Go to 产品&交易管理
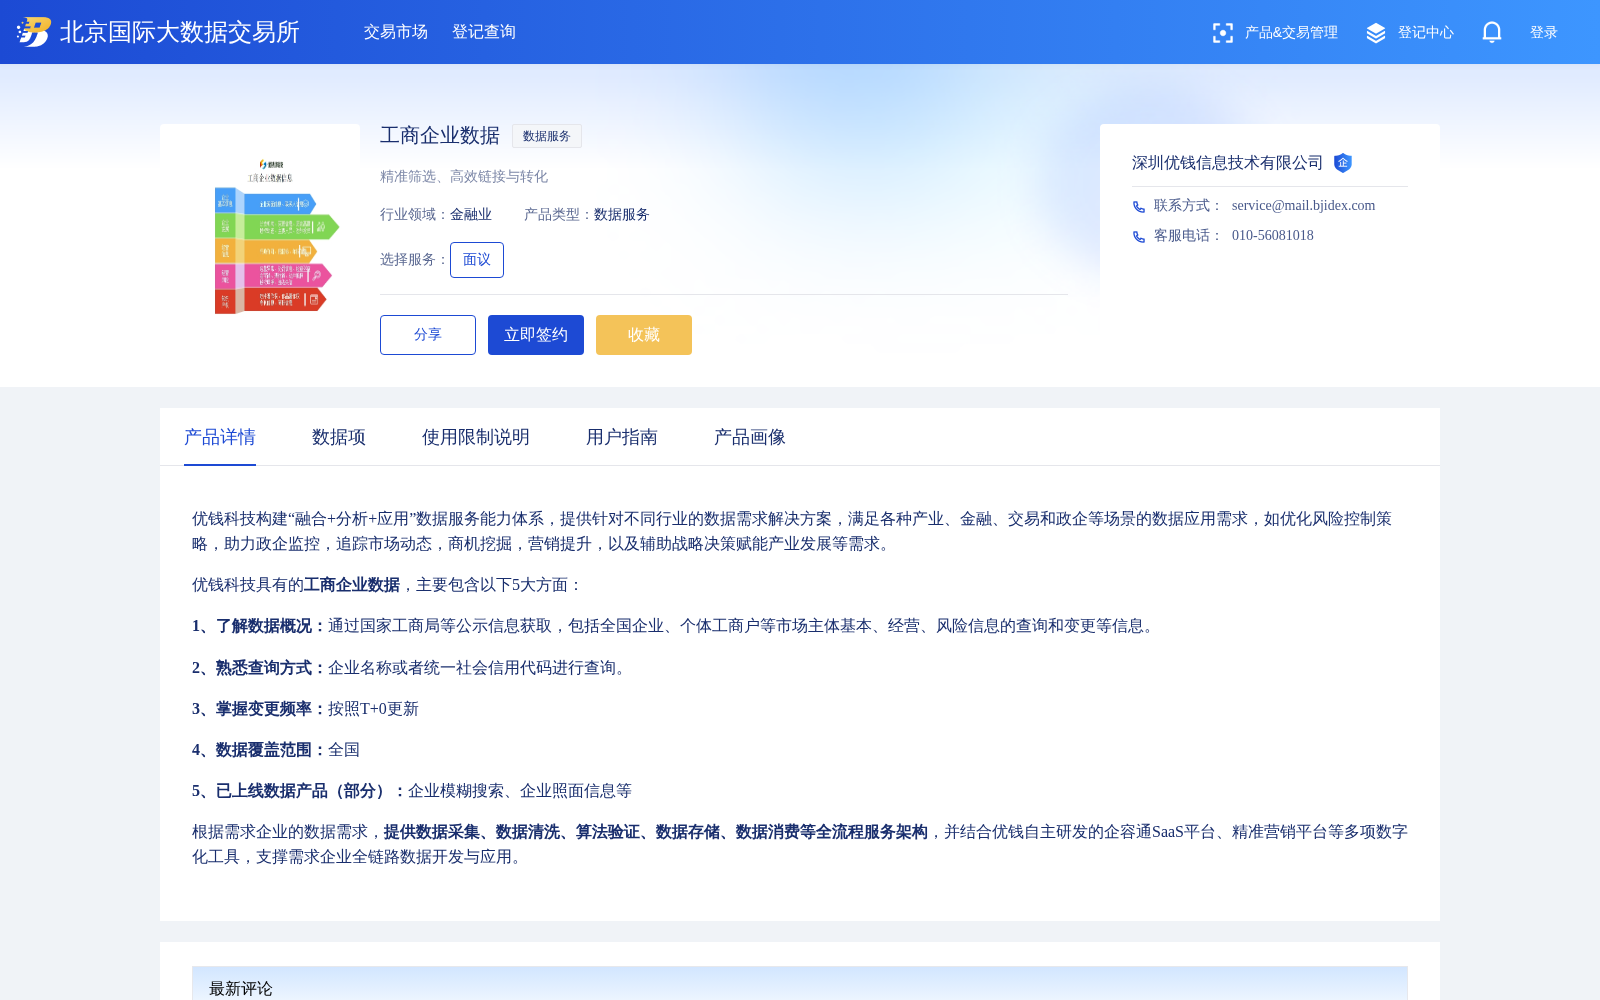 click(x=1291, y=33)
